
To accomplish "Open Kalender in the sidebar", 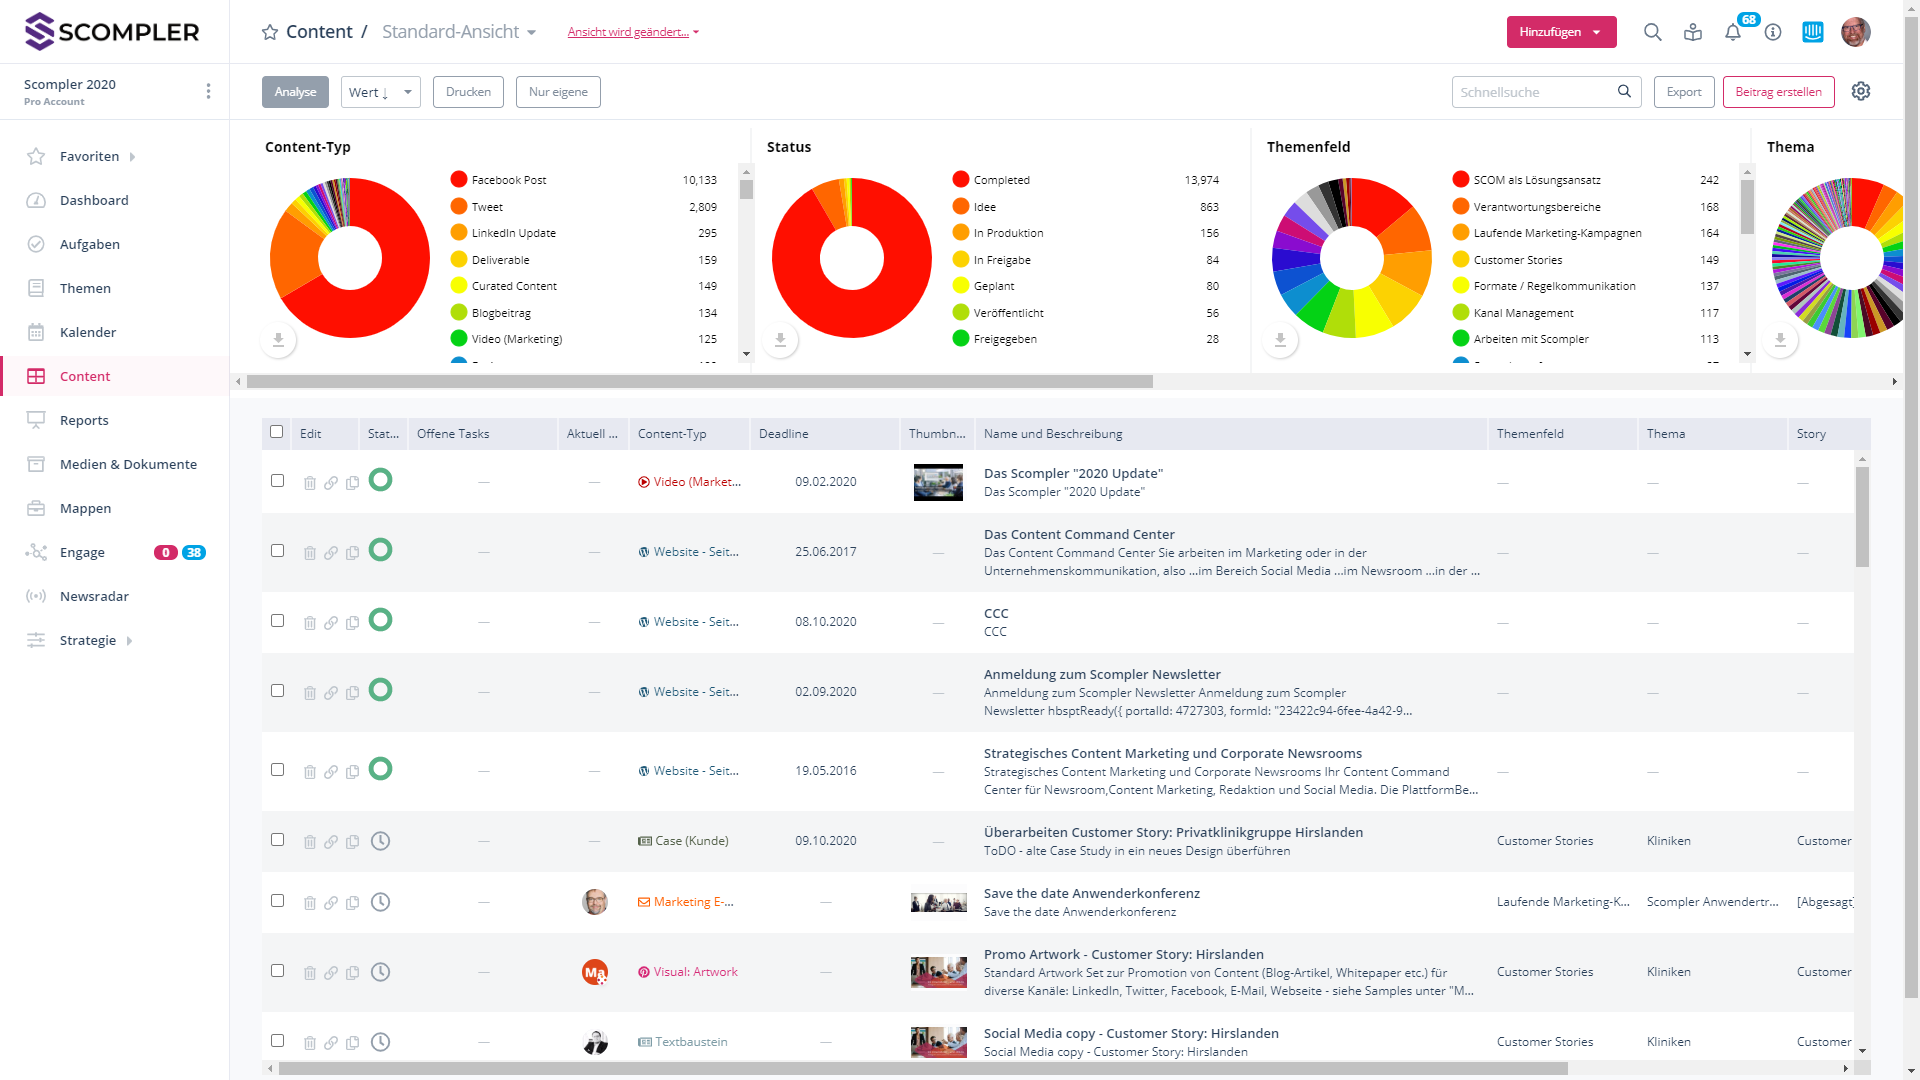I will pyautogui.click(x=88, y=332).
